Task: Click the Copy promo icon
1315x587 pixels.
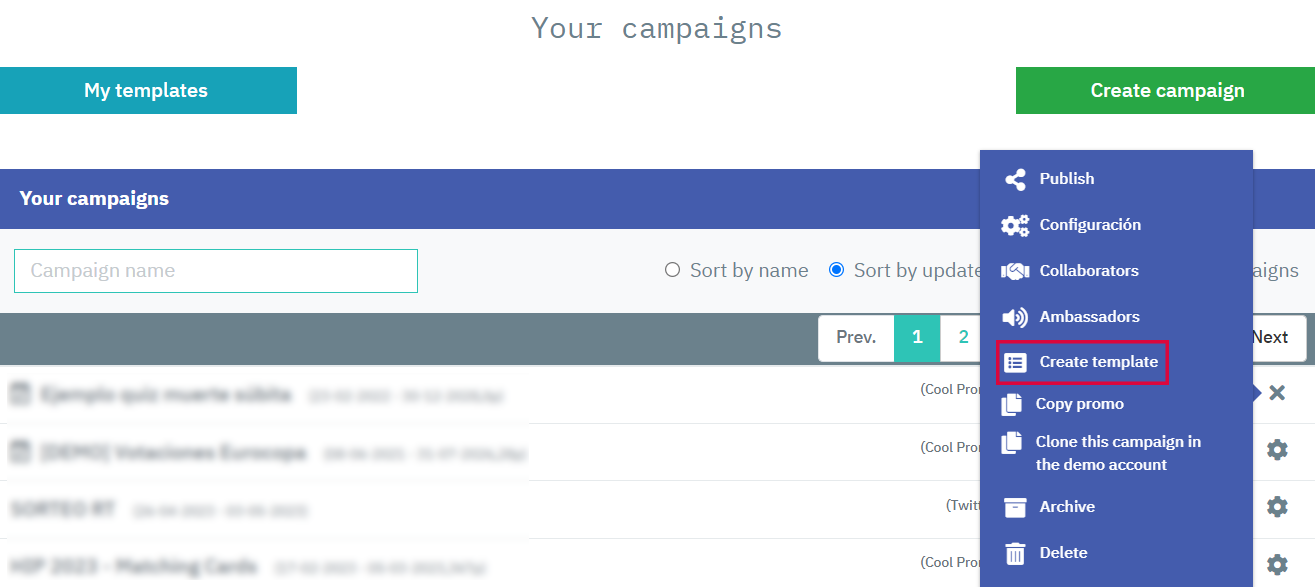Action: click(1013, 404)
